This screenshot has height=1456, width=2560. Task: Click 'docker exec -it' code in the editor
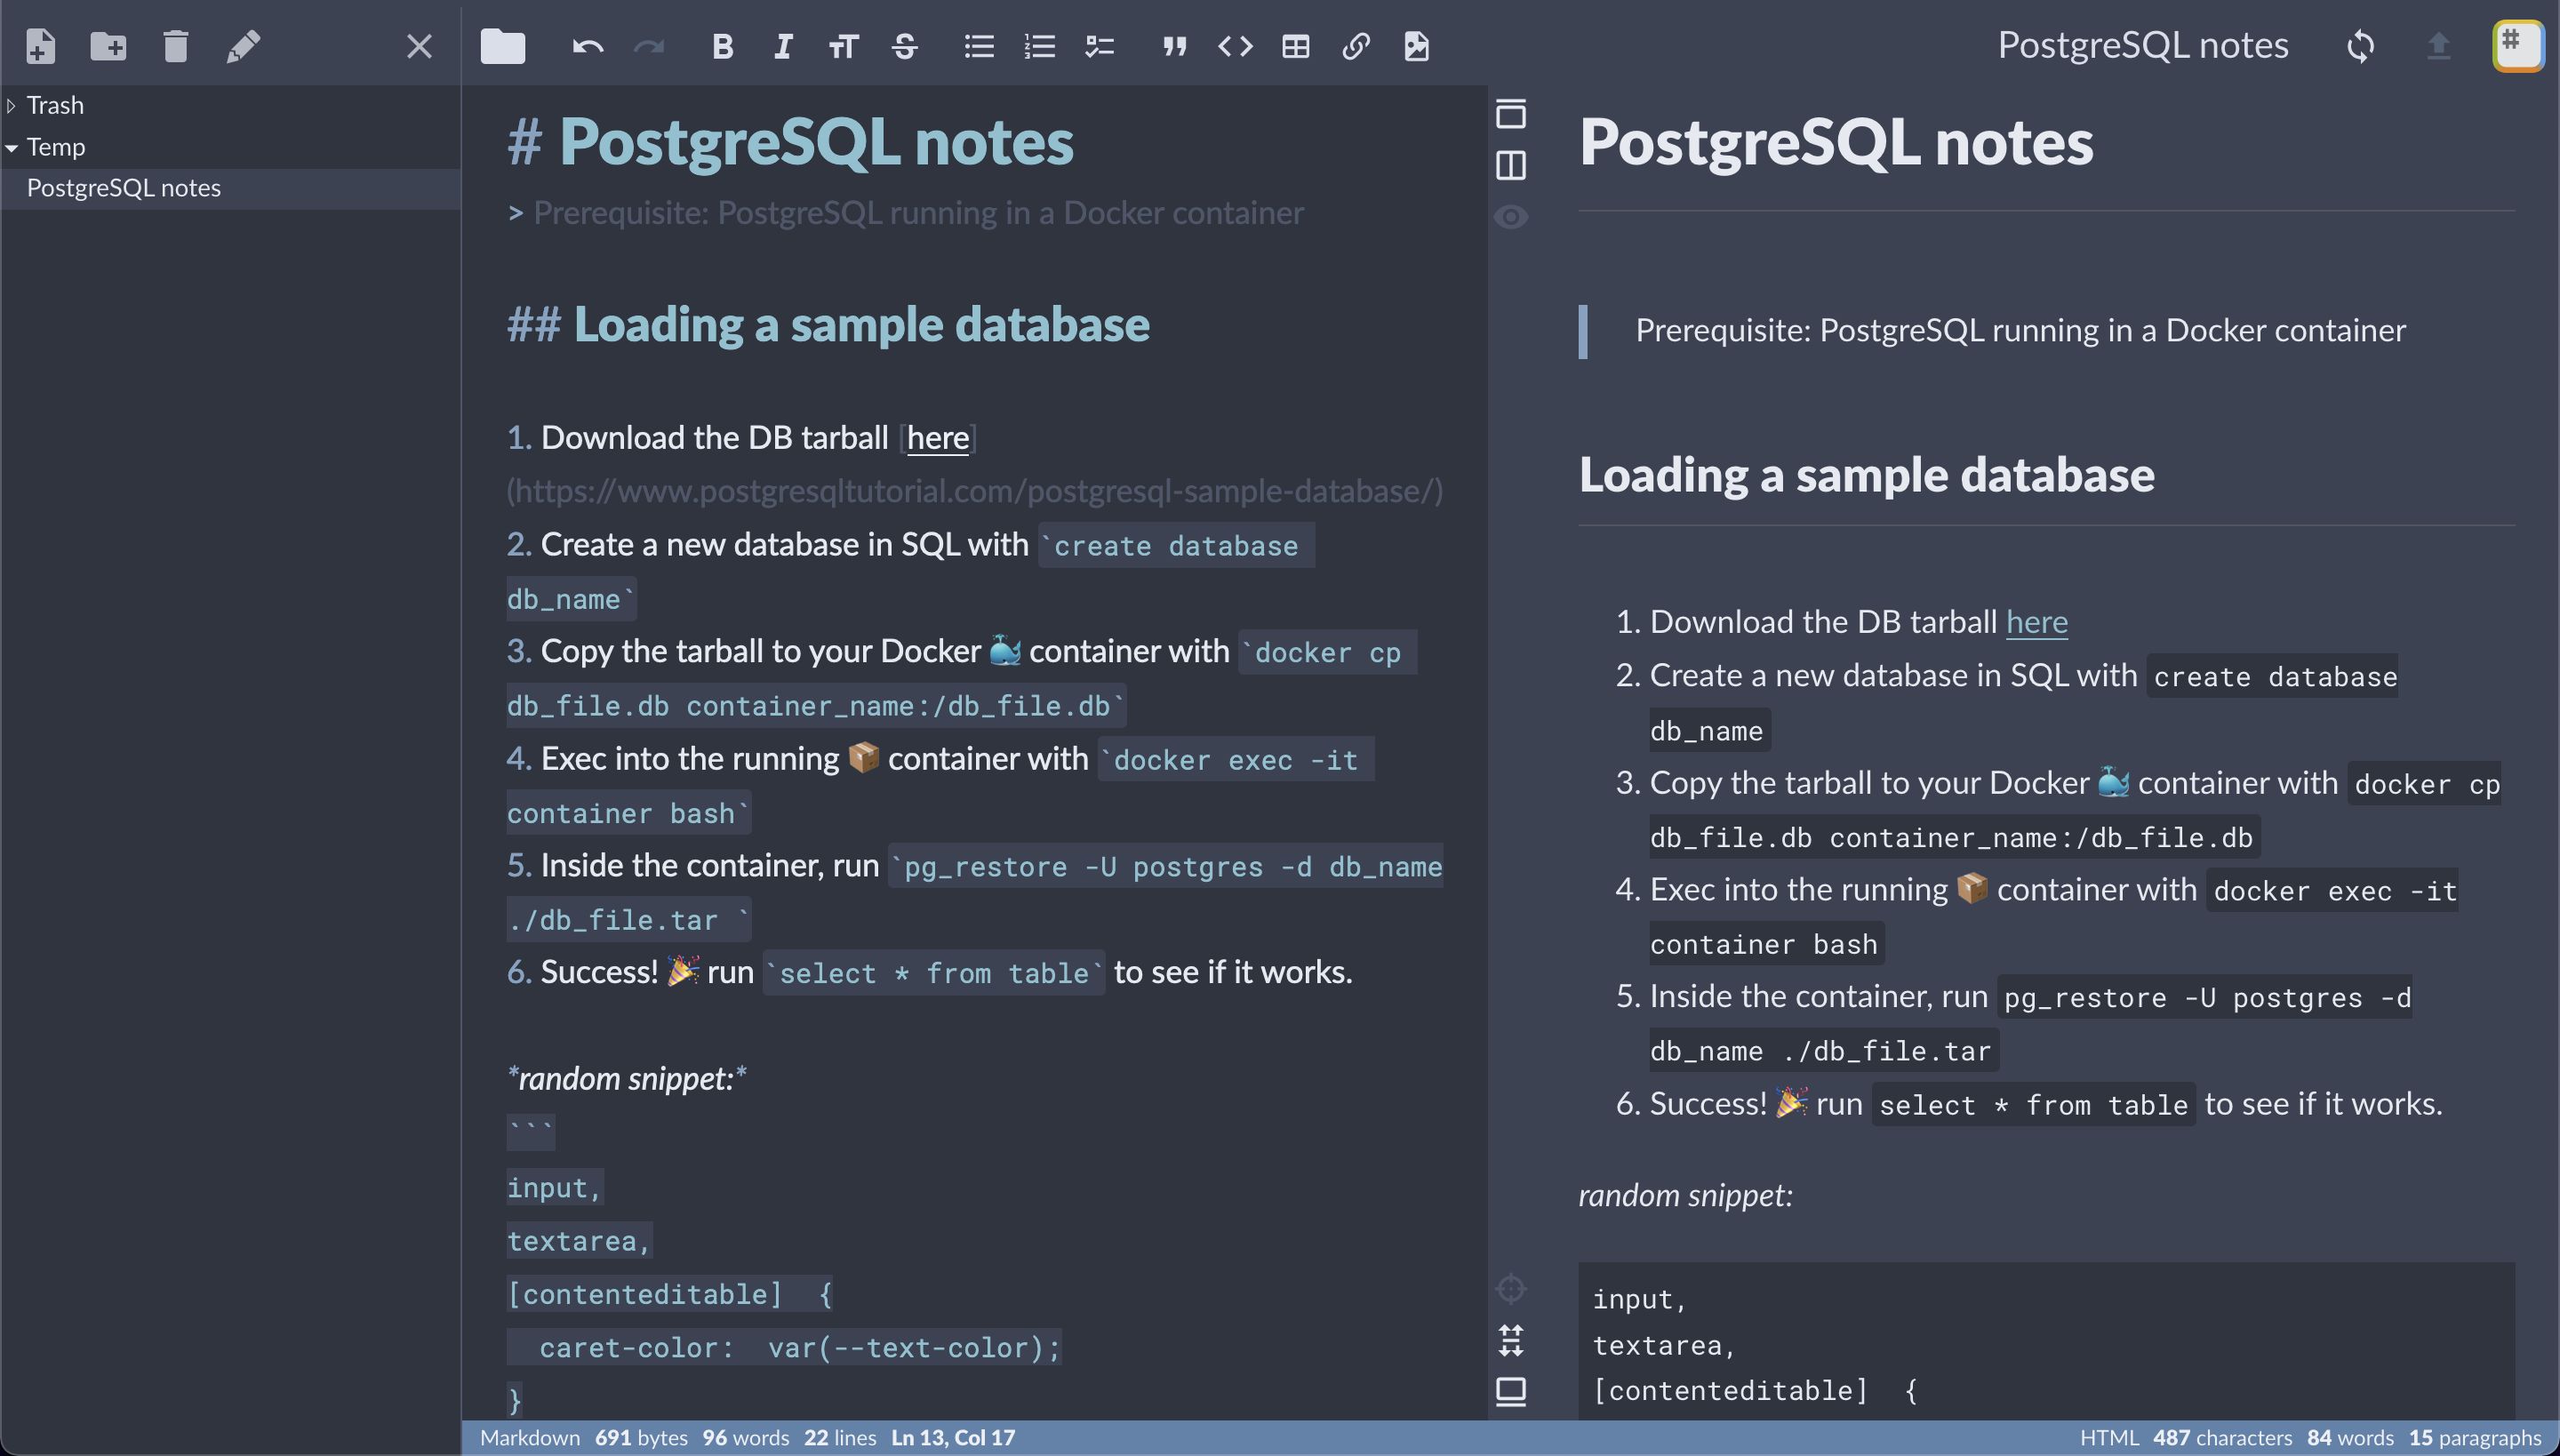(x=1235, y=760)
